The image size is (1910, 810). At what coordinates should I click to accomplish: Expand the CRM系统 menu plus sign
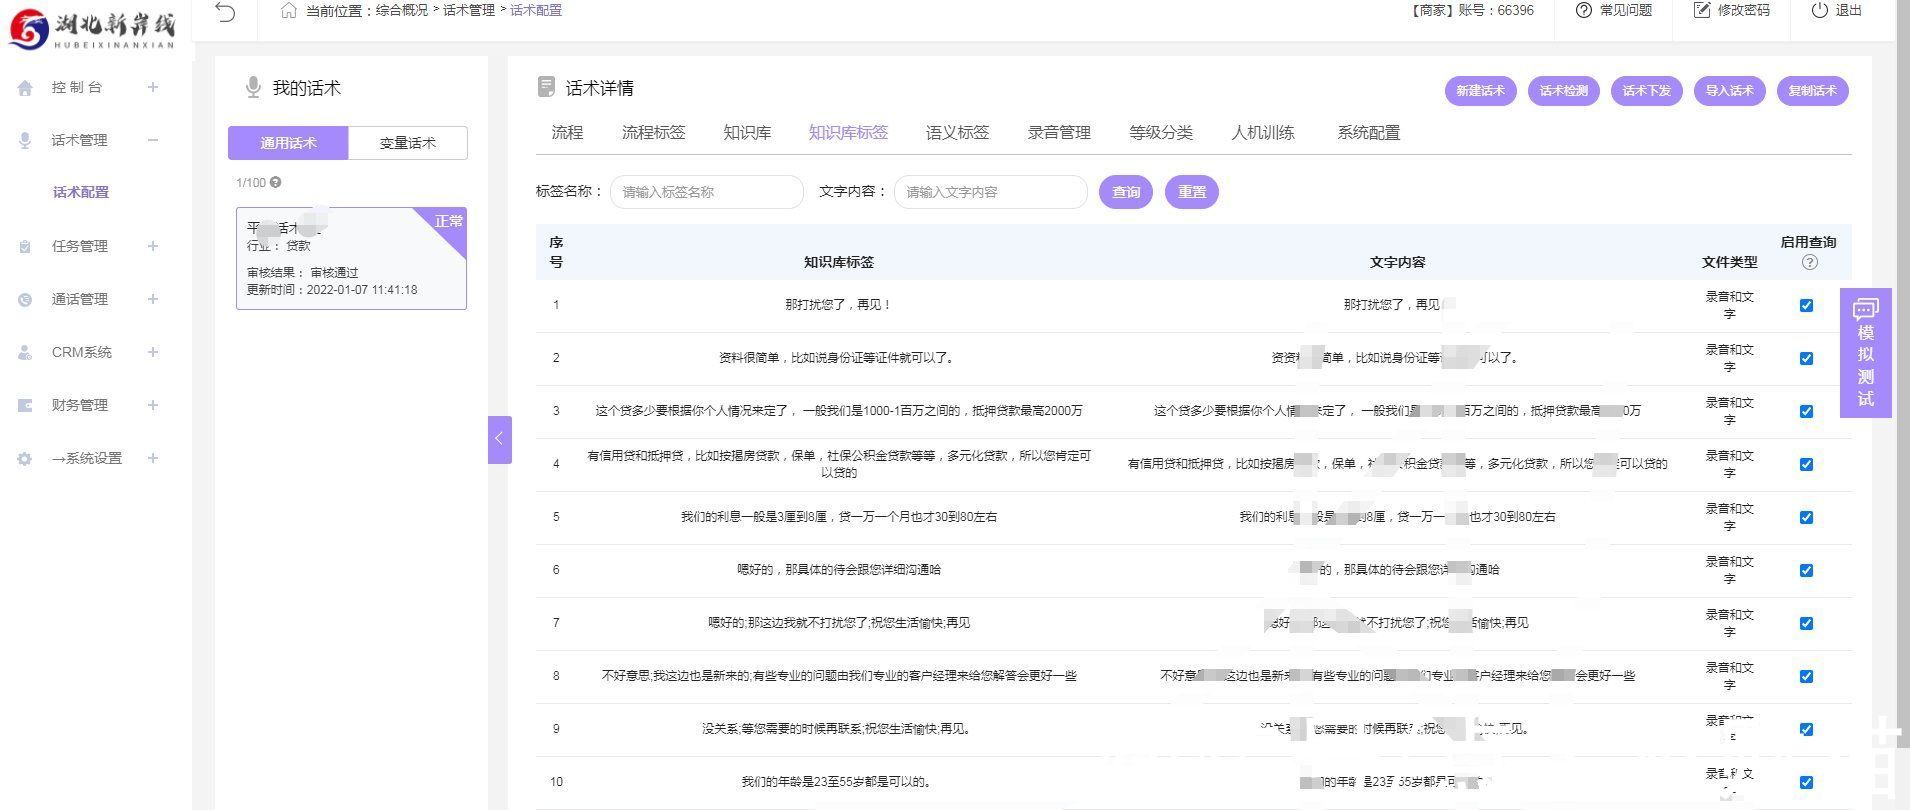pyautogui.click(x=153, y=353)
